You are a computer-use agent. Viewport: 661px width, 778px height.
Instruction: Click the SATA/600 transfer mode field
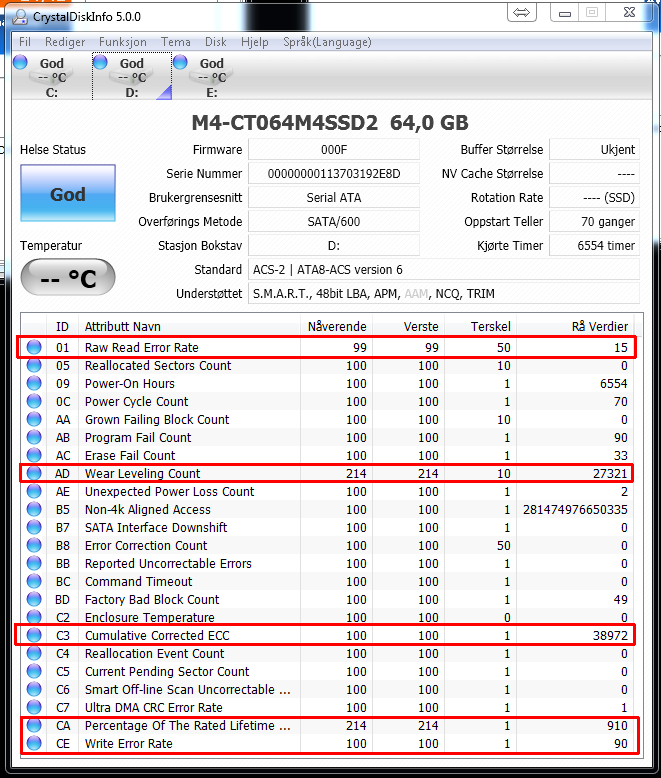pos(334,221)
